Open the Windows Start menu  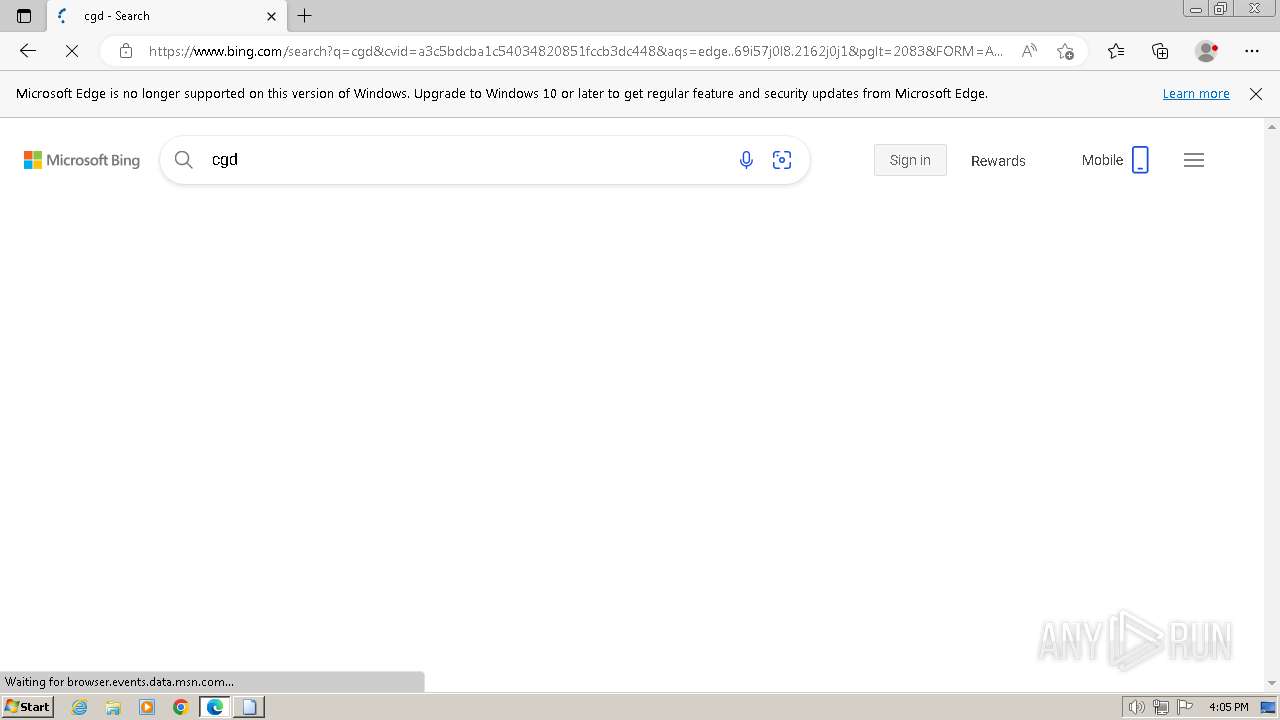[x=27, y=707]
